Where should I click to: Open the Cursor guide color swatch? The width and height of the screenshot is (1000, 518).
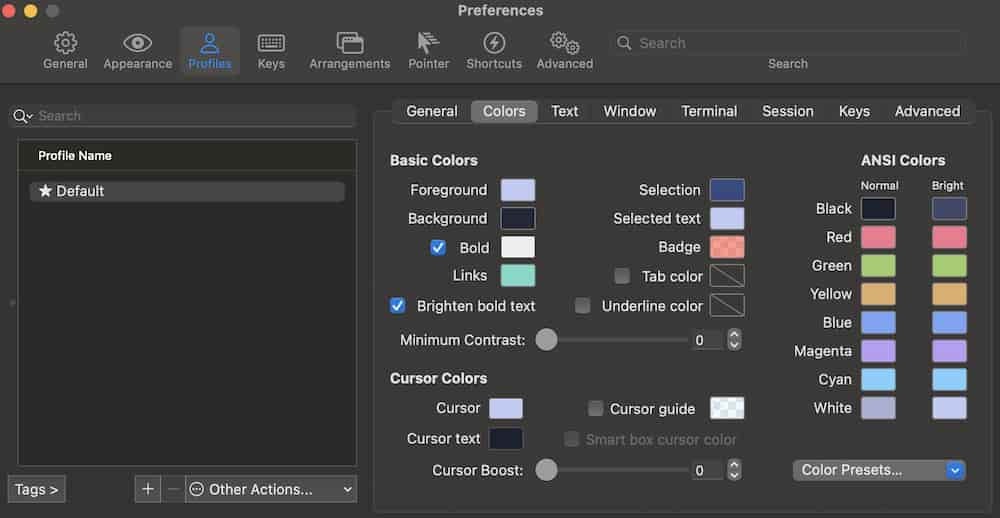click(727, 408)
